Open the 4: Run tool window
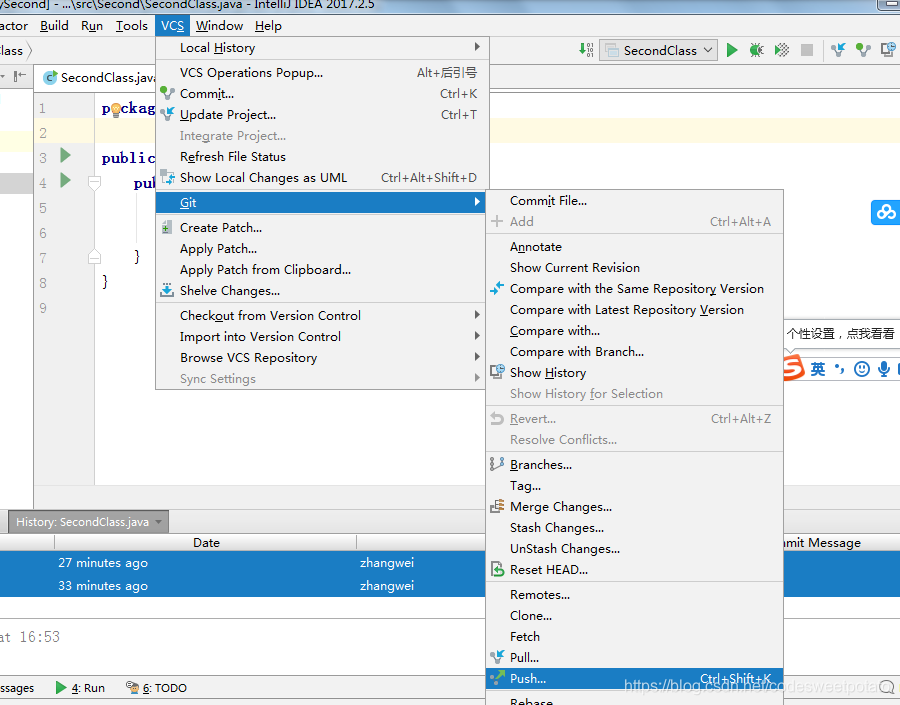Screen dimensions: 900x705 pos(80,688)
